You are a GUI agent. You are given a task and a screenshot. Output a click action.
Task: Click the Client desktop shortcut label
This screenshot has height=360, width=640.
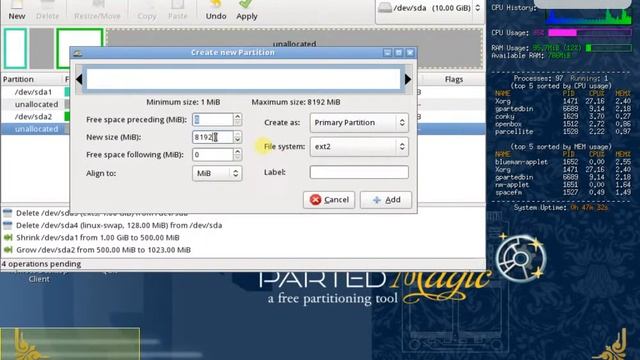39,279
